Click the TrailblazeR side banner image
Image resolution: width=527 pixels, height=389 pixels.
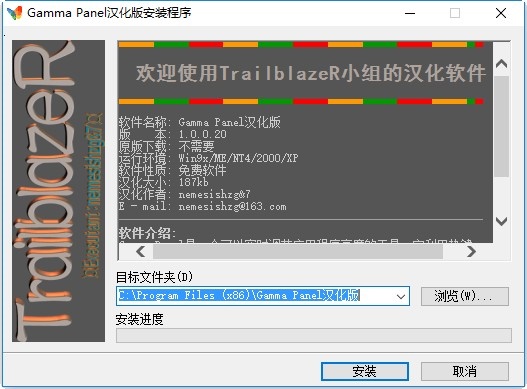(x=58, y=191)
